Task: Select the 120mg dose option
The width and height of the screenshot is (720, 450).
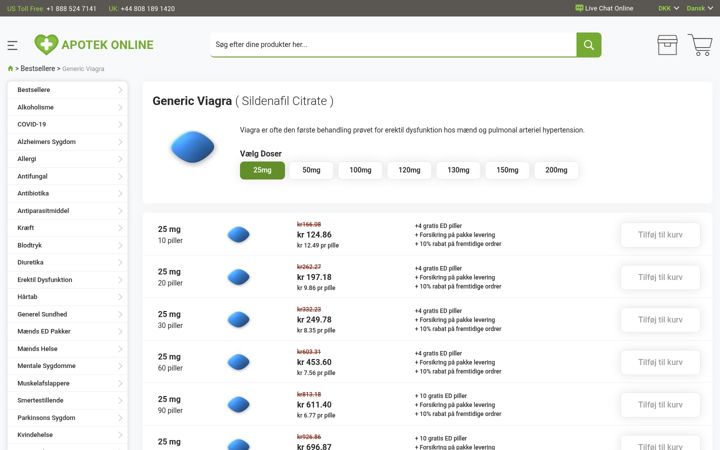Action: coord(409,170)
